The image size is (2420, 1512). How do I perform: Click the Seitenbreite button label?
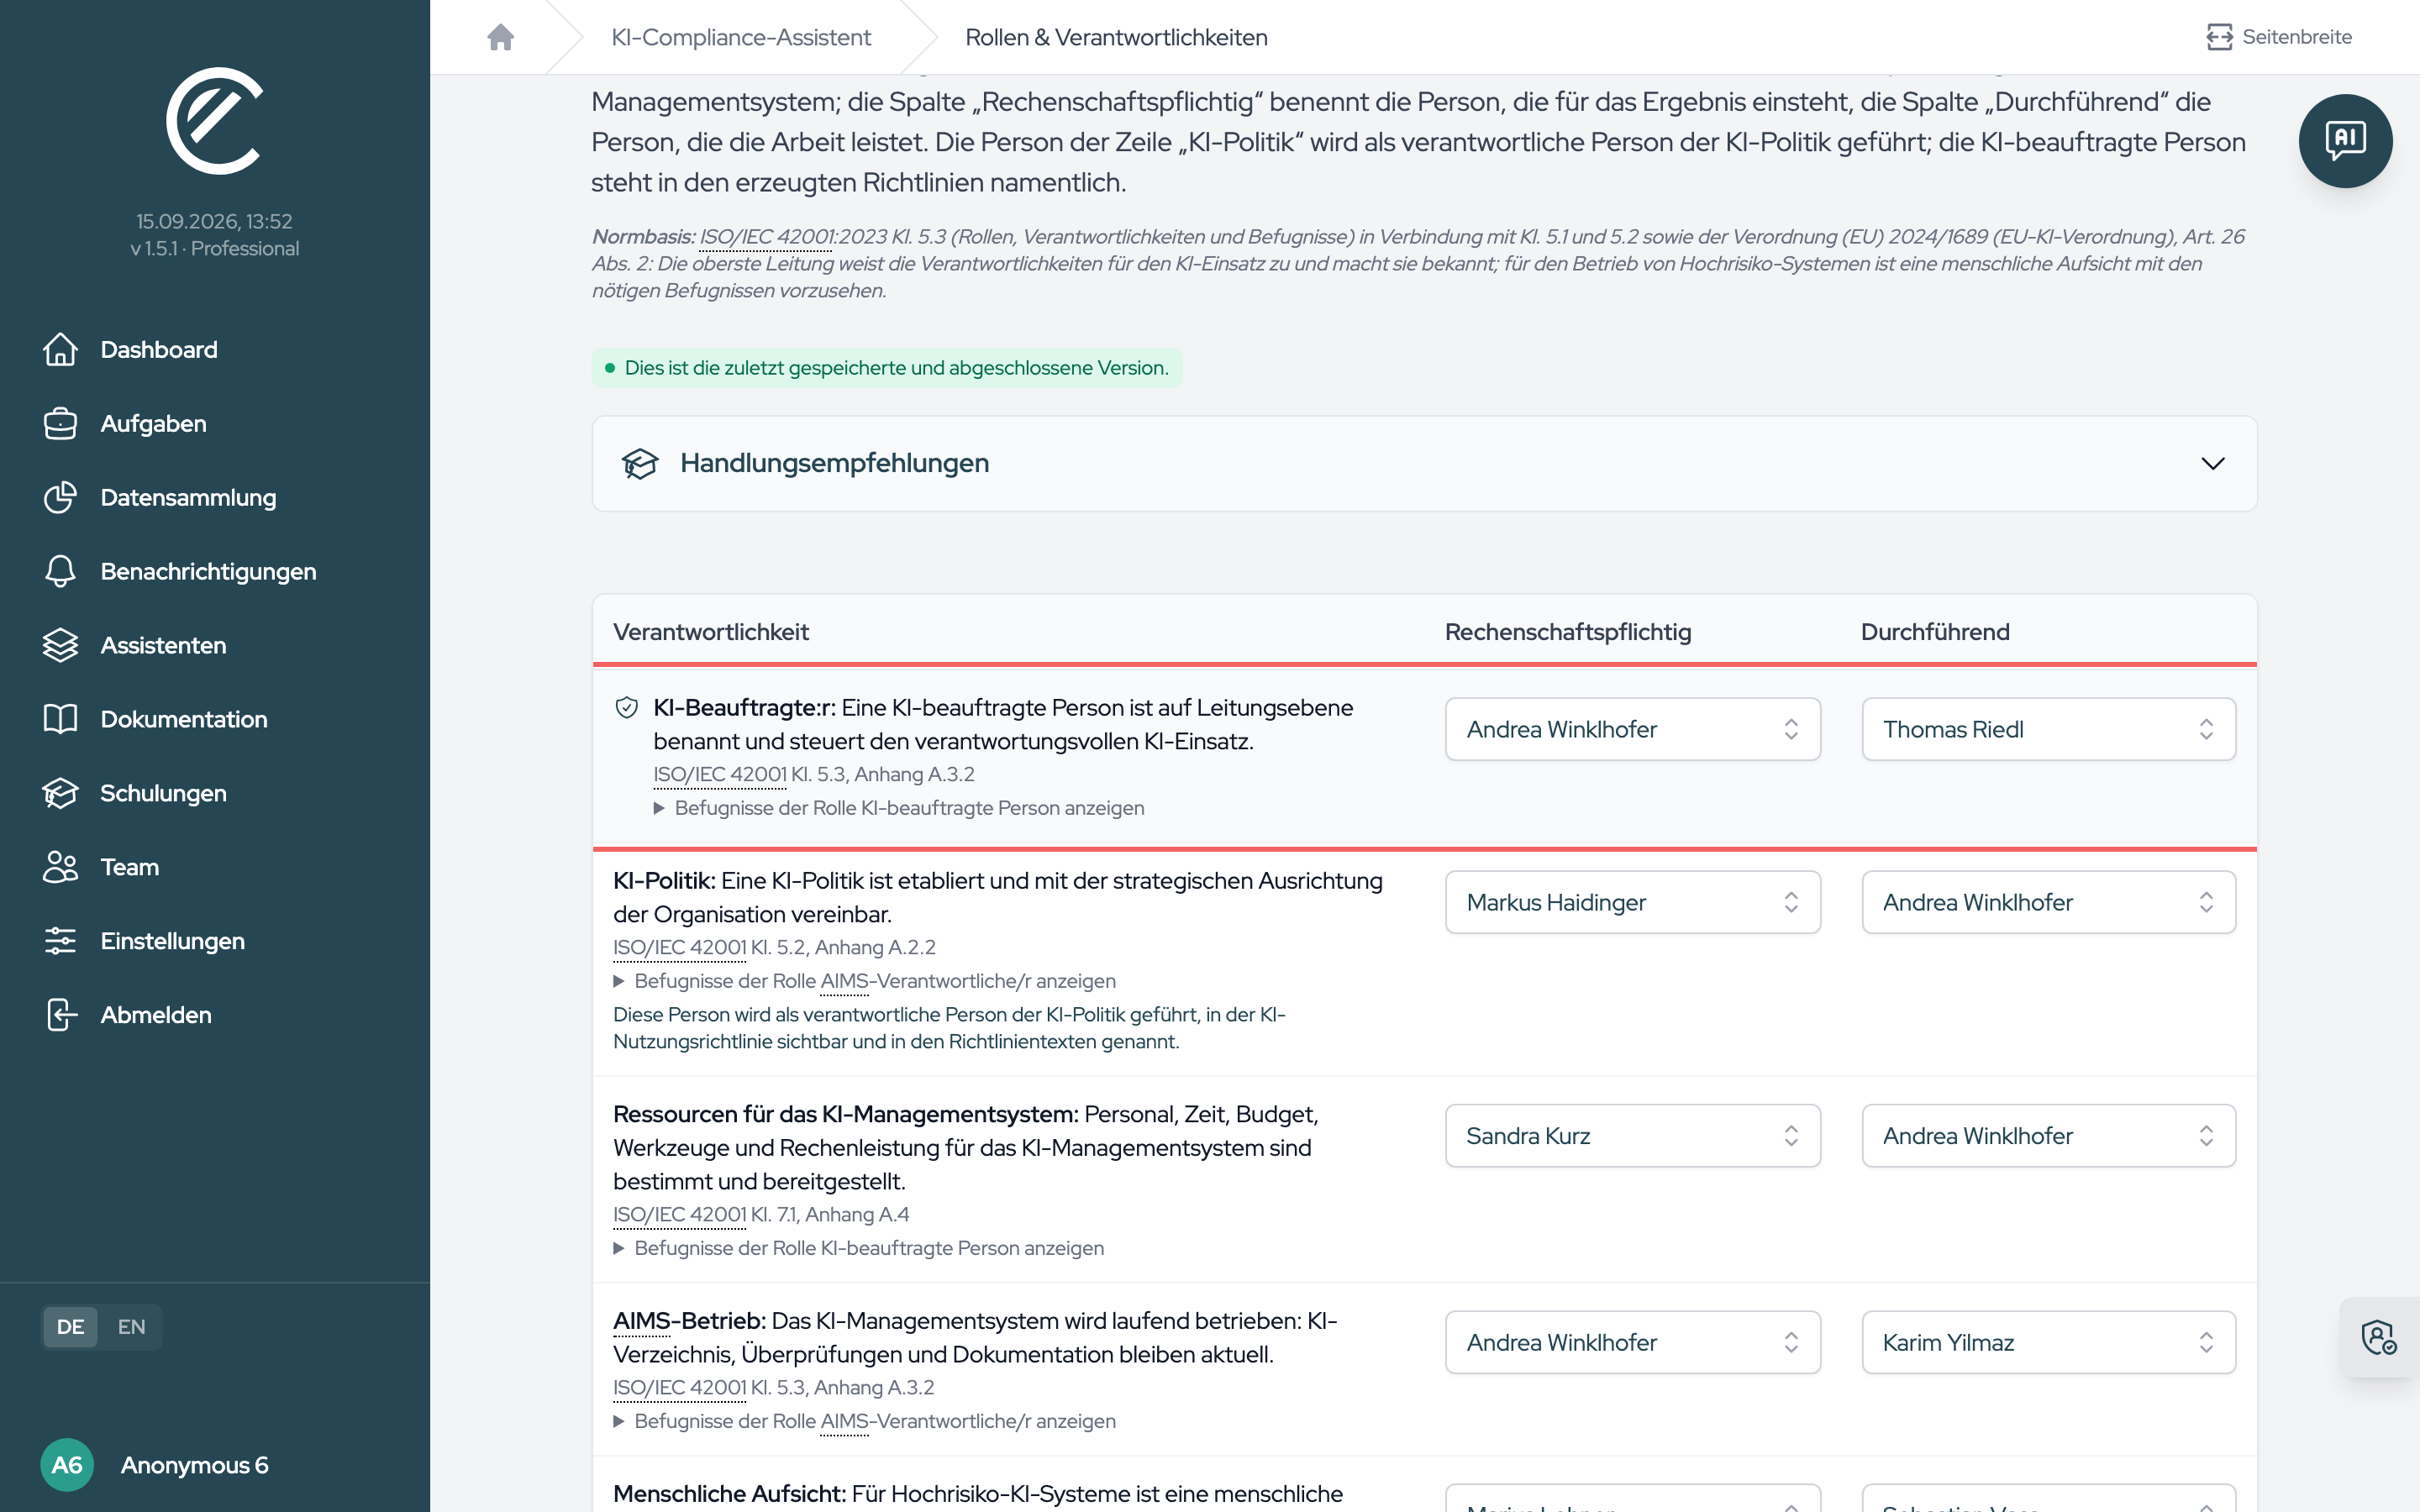(x=2297, y=37)
